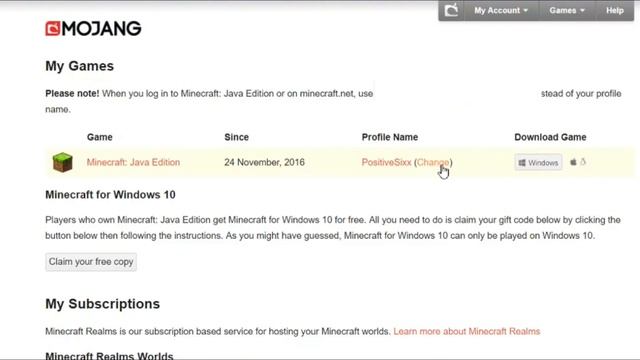
Task: Click the Claim your free copy button
Action: (91, 262)
